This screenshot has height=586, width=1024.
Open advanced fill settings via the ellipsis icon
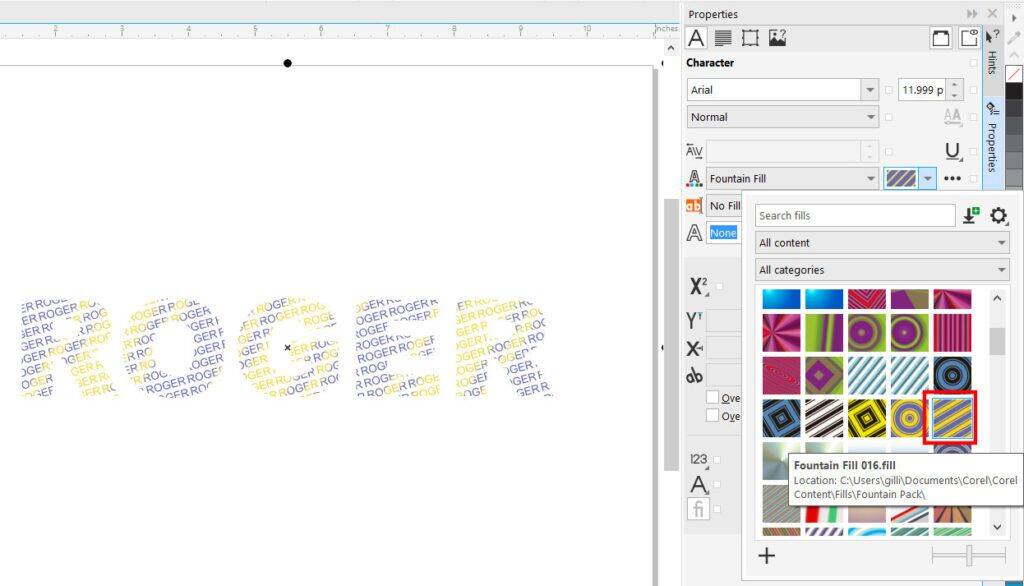click(x=952, y=178)
